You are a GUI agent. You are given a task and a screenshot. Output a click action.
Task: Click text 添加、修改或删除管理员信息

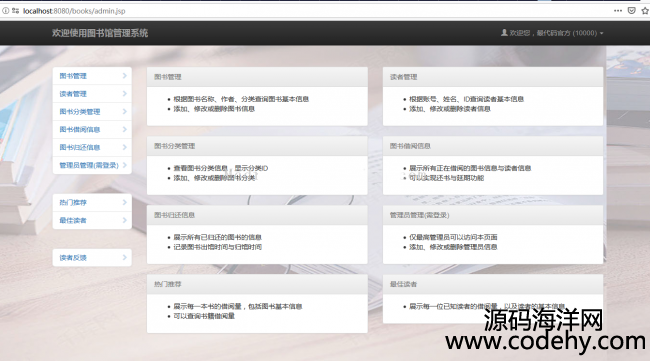[453, 247]
